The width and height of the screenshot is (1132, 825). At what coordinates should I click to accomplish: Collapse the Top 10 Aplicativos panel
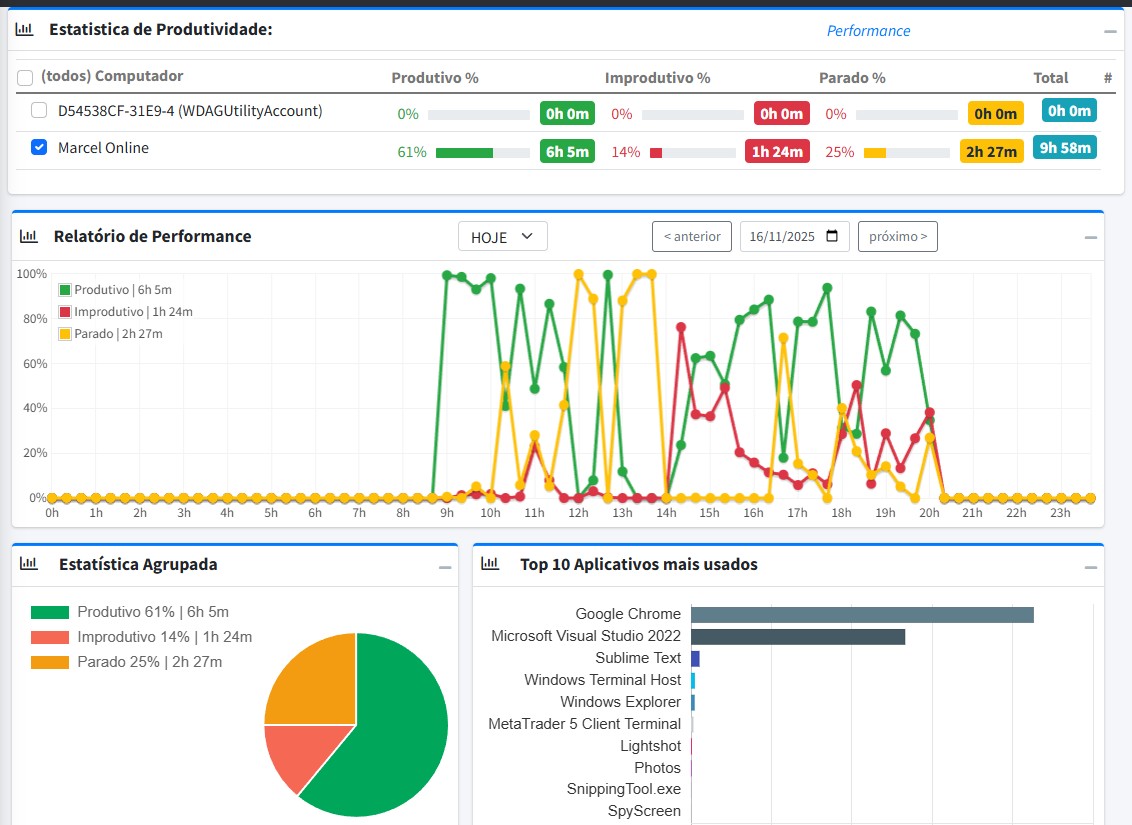(1091, 567)
